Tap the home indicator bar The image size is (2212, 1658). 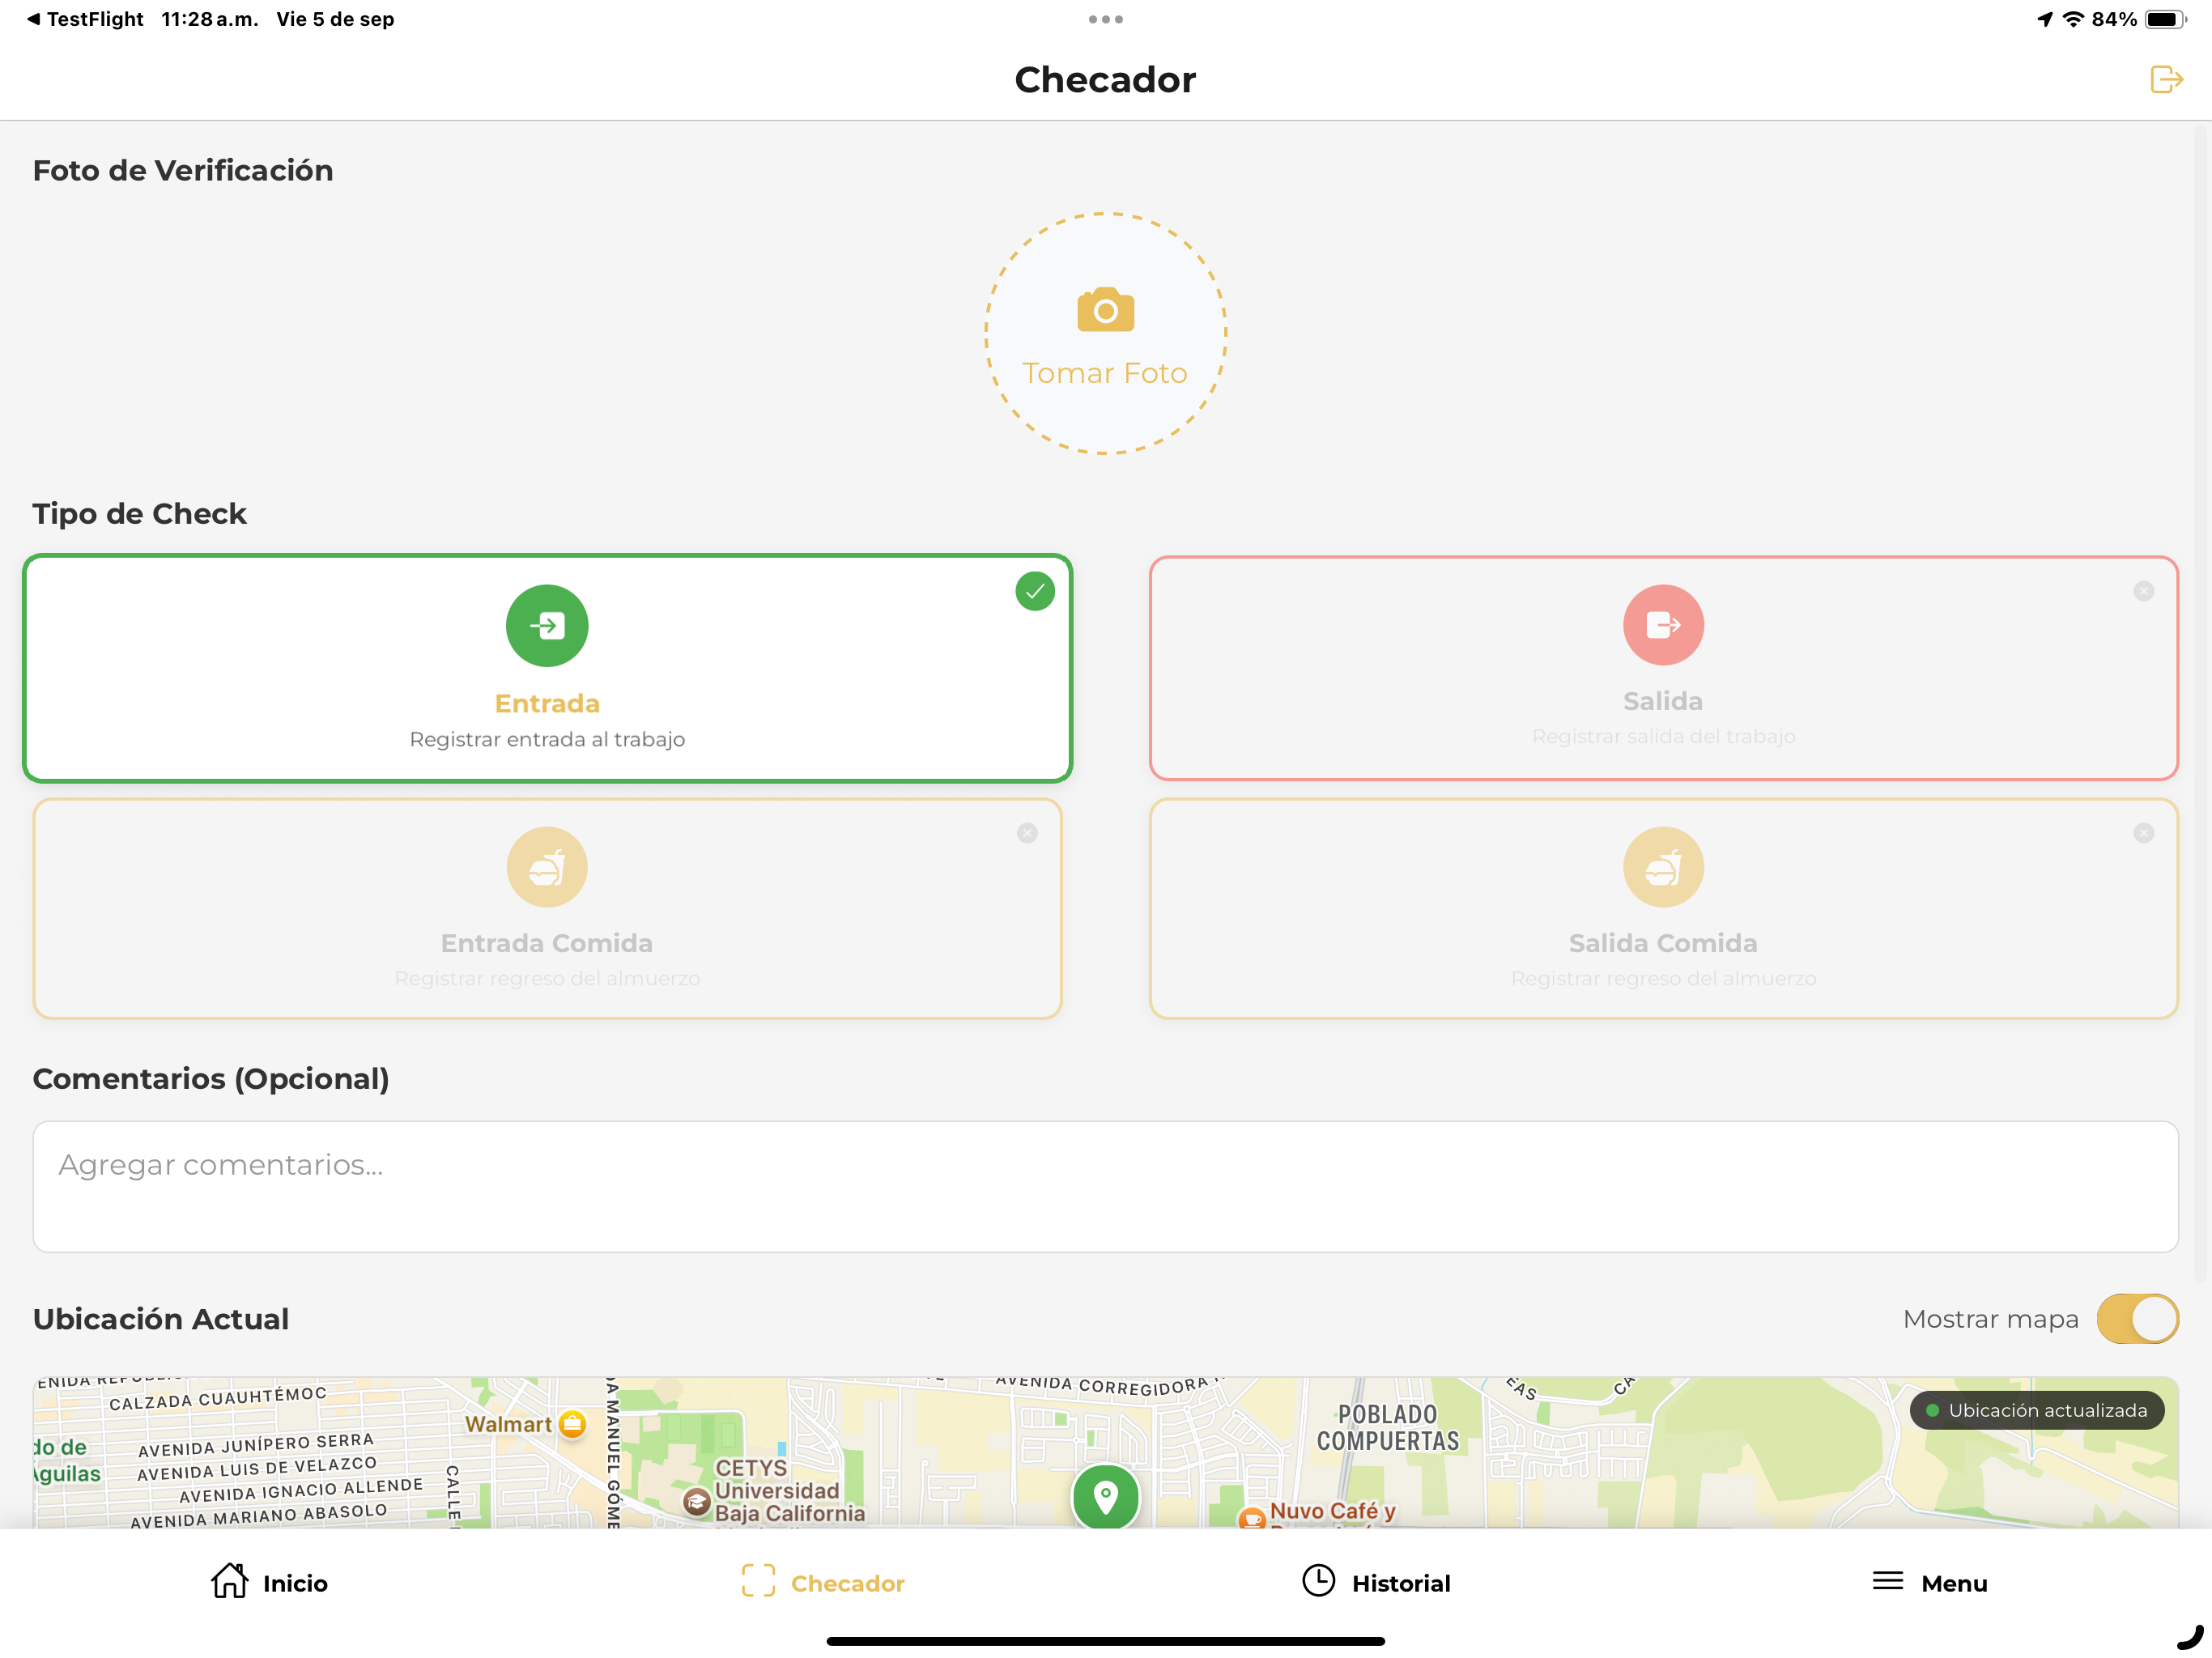(x=1105, y=1641)
